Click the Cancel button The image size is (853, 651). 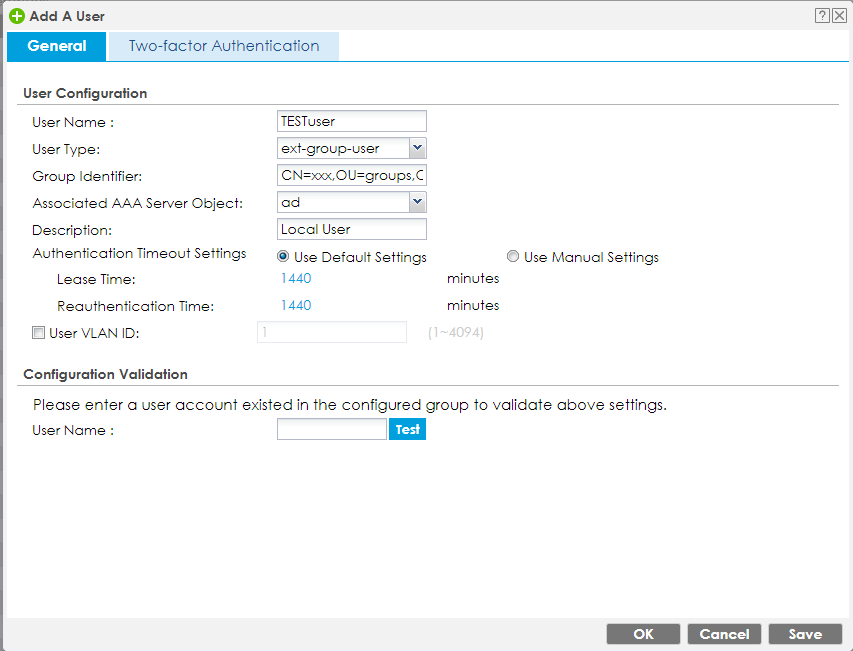(x=724, y=634)
